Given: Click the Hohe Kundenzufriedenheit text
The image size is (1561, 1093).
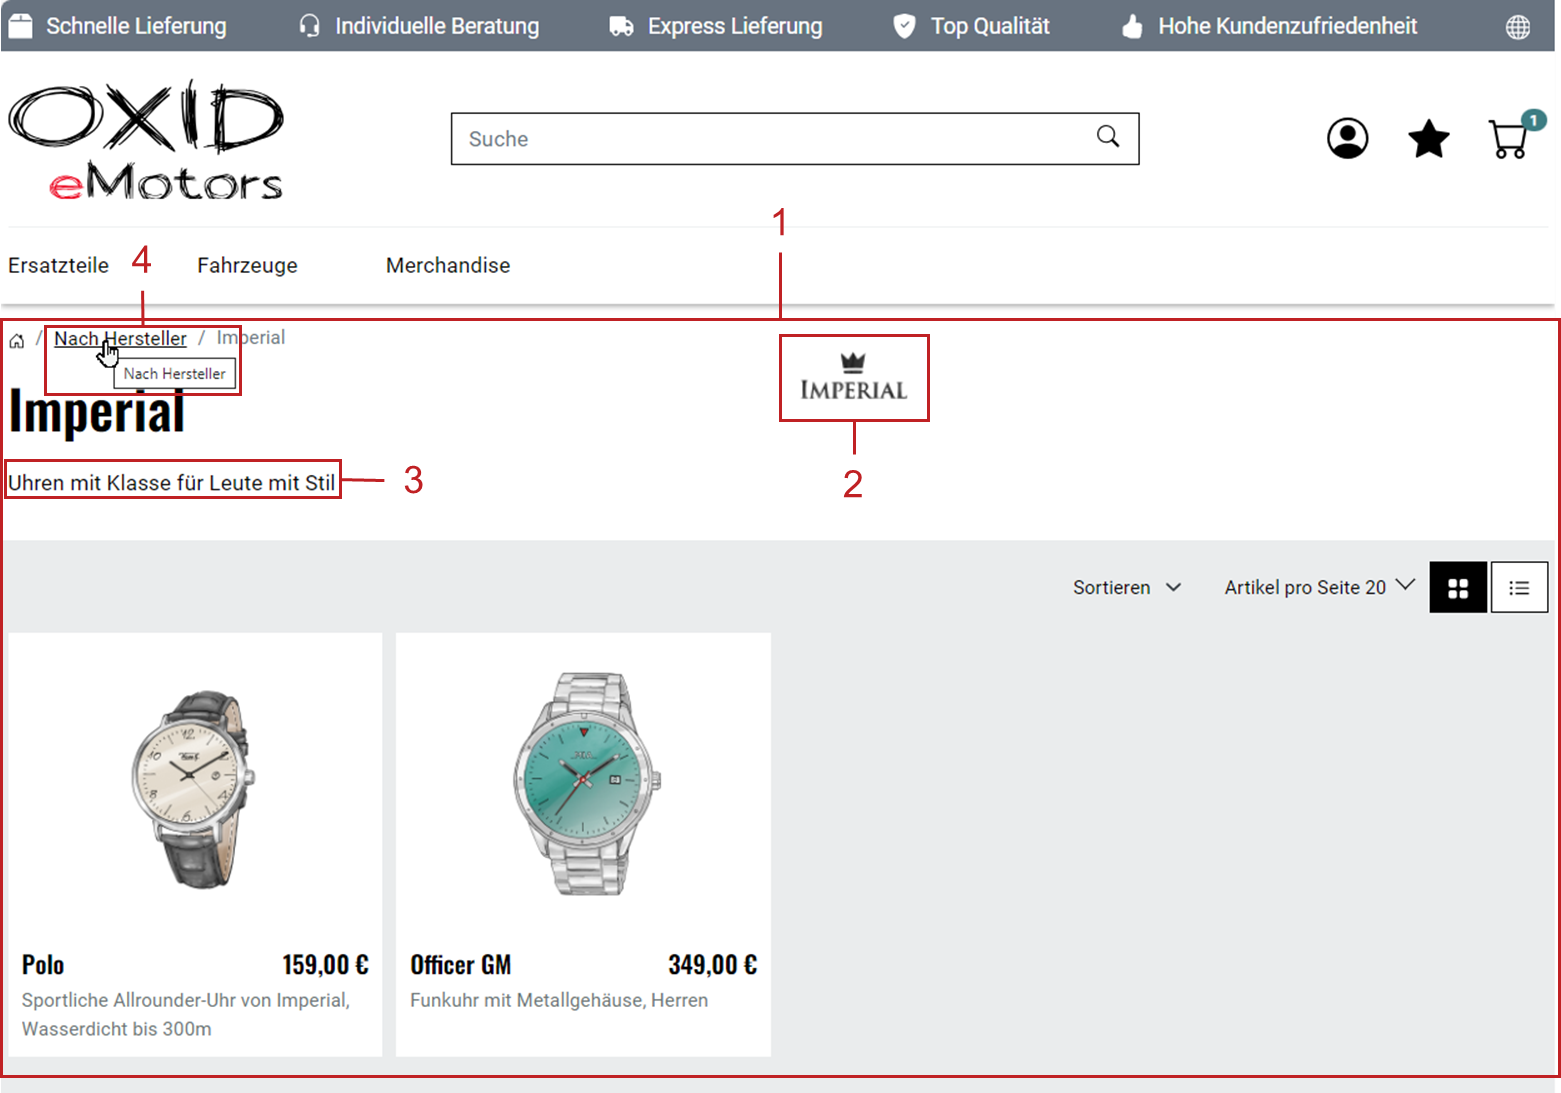Looking at the screenshot, I should tap(1288, 26).
